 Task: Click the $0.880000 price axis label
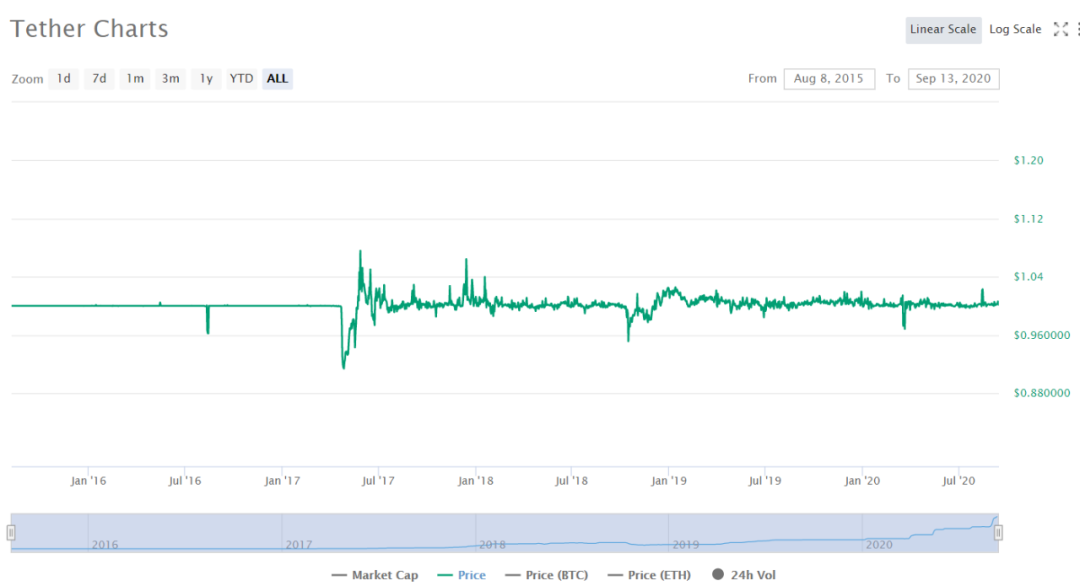click(x=1041, y=393)
